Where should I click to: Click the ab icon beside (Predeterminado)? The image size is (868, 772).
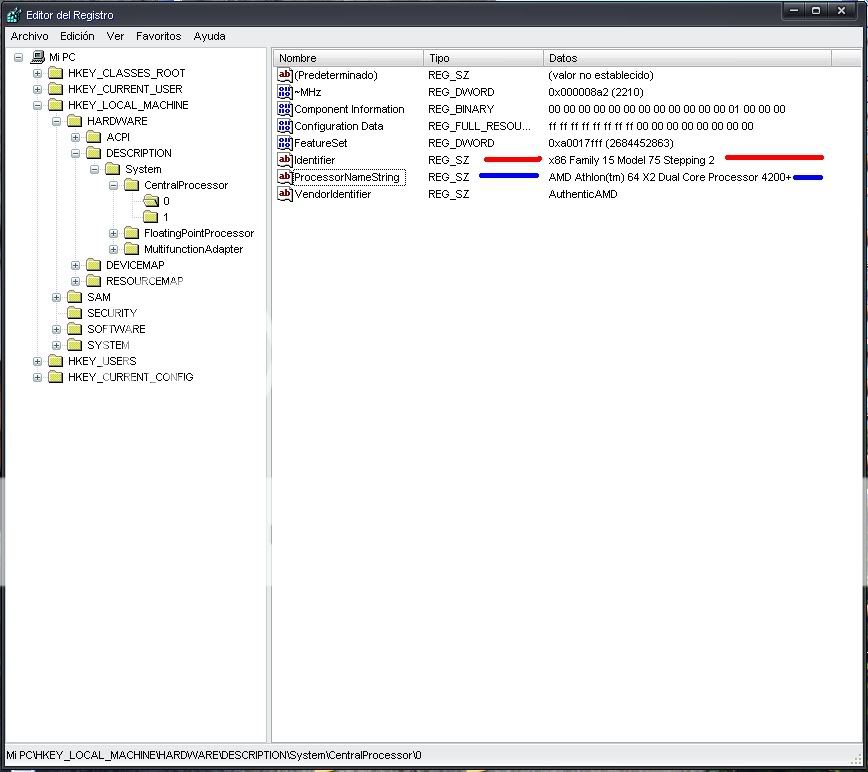click(x=285, y=74)
